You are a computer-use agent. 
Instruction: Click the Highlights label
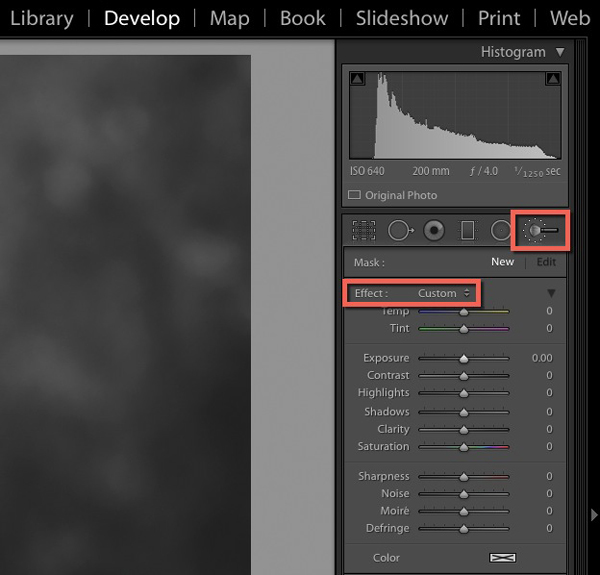[383, 393]
